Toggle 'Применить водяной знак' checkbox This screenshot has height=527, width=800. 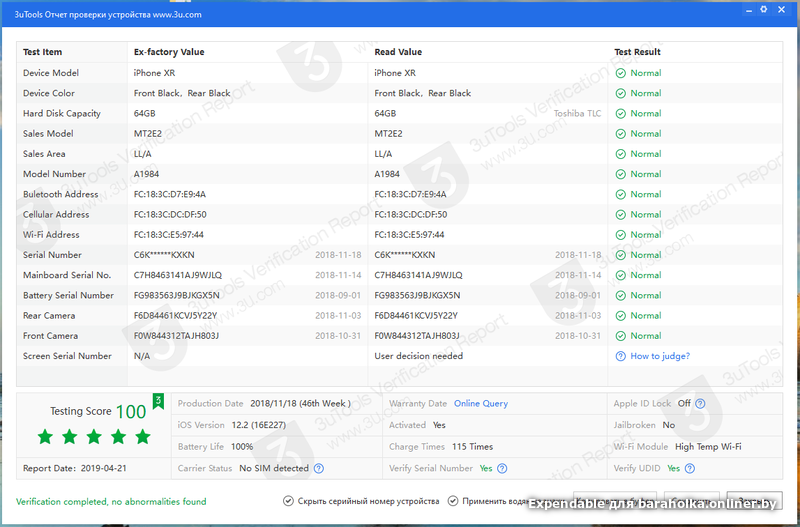tap(453, 501)
